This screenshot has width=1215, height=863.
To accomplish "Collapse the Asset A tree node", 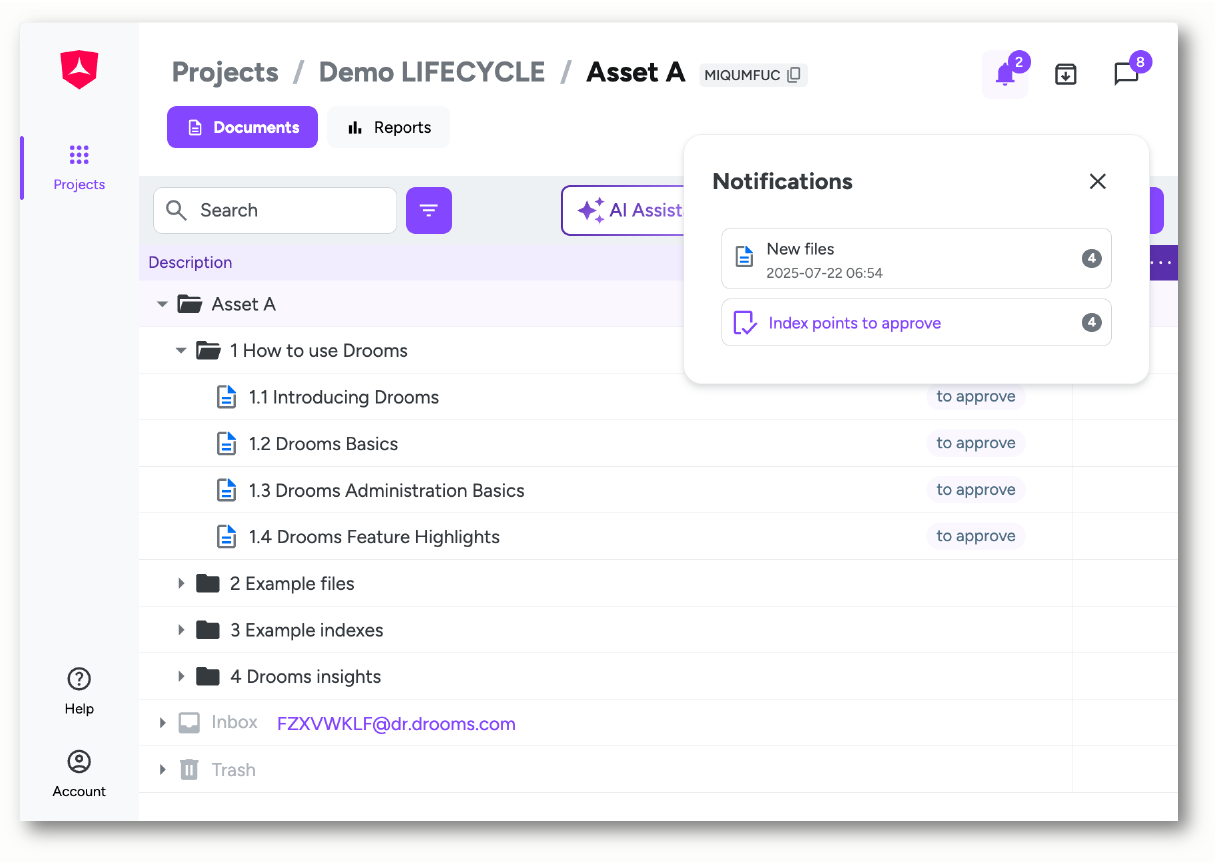I will [x=162, y=304].
